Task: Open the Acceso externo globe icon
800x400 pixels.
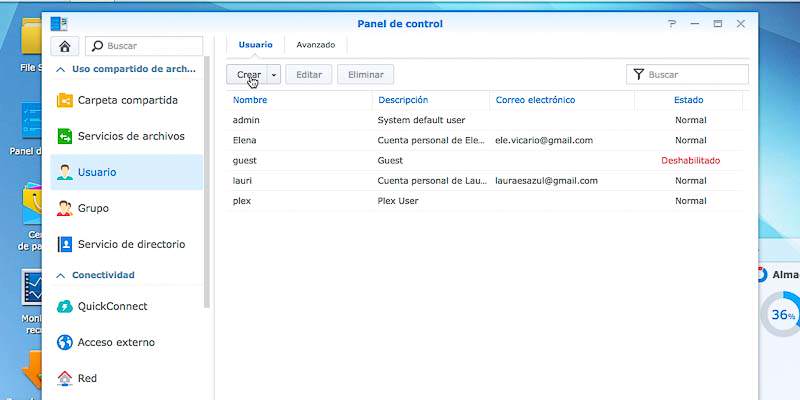Action: [65, 342]
